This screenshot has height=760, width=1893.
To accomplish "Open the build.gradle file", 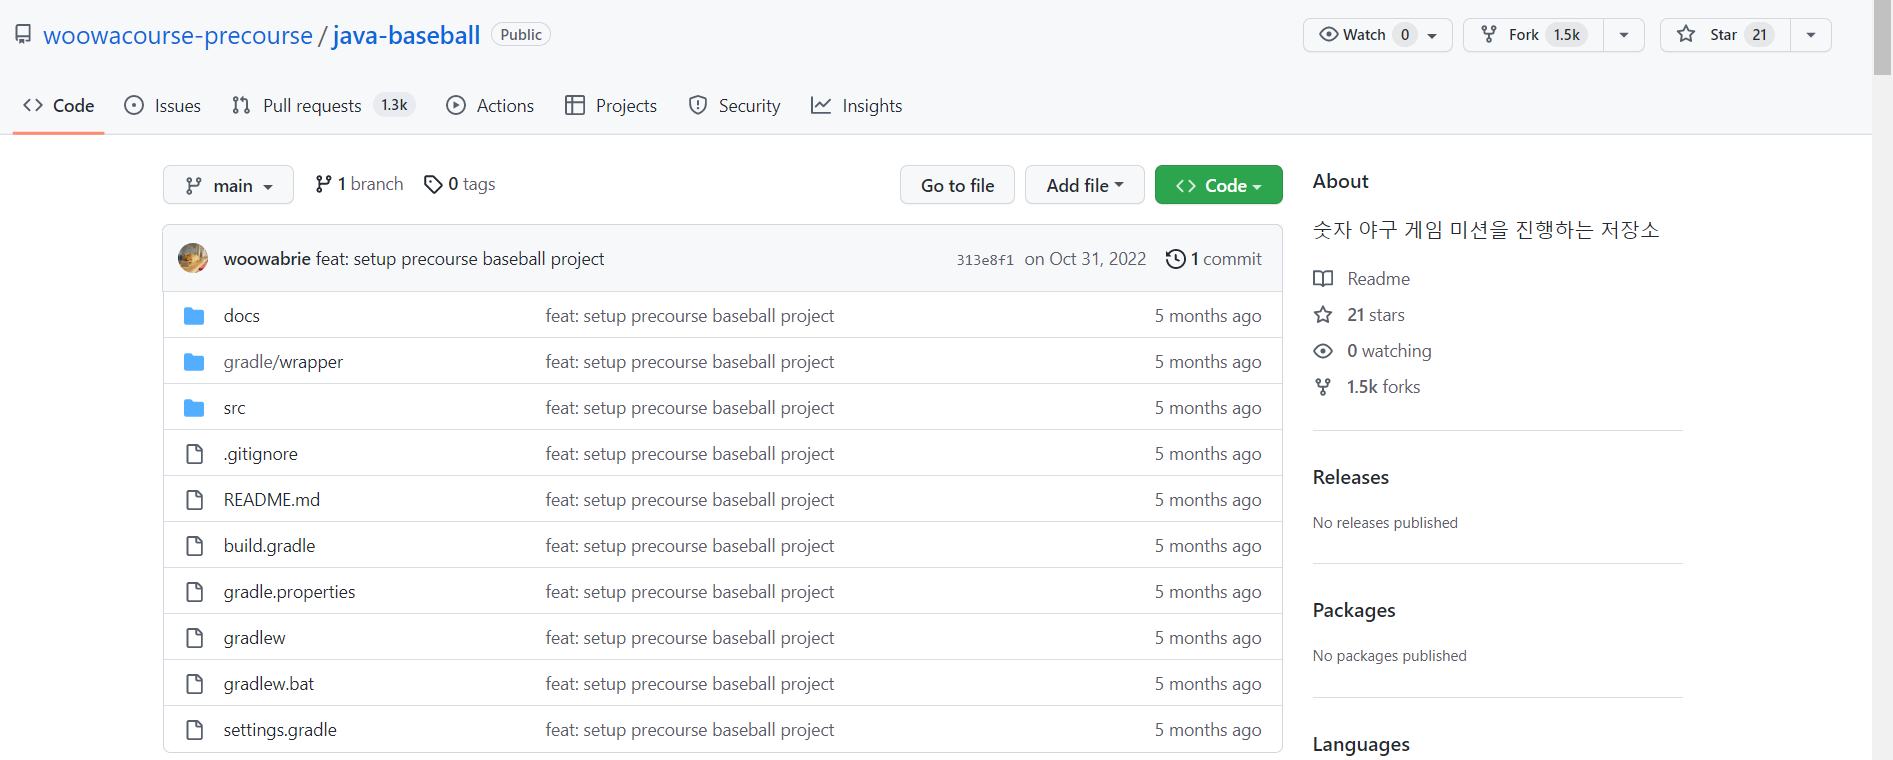I will [x=269, y=546].
